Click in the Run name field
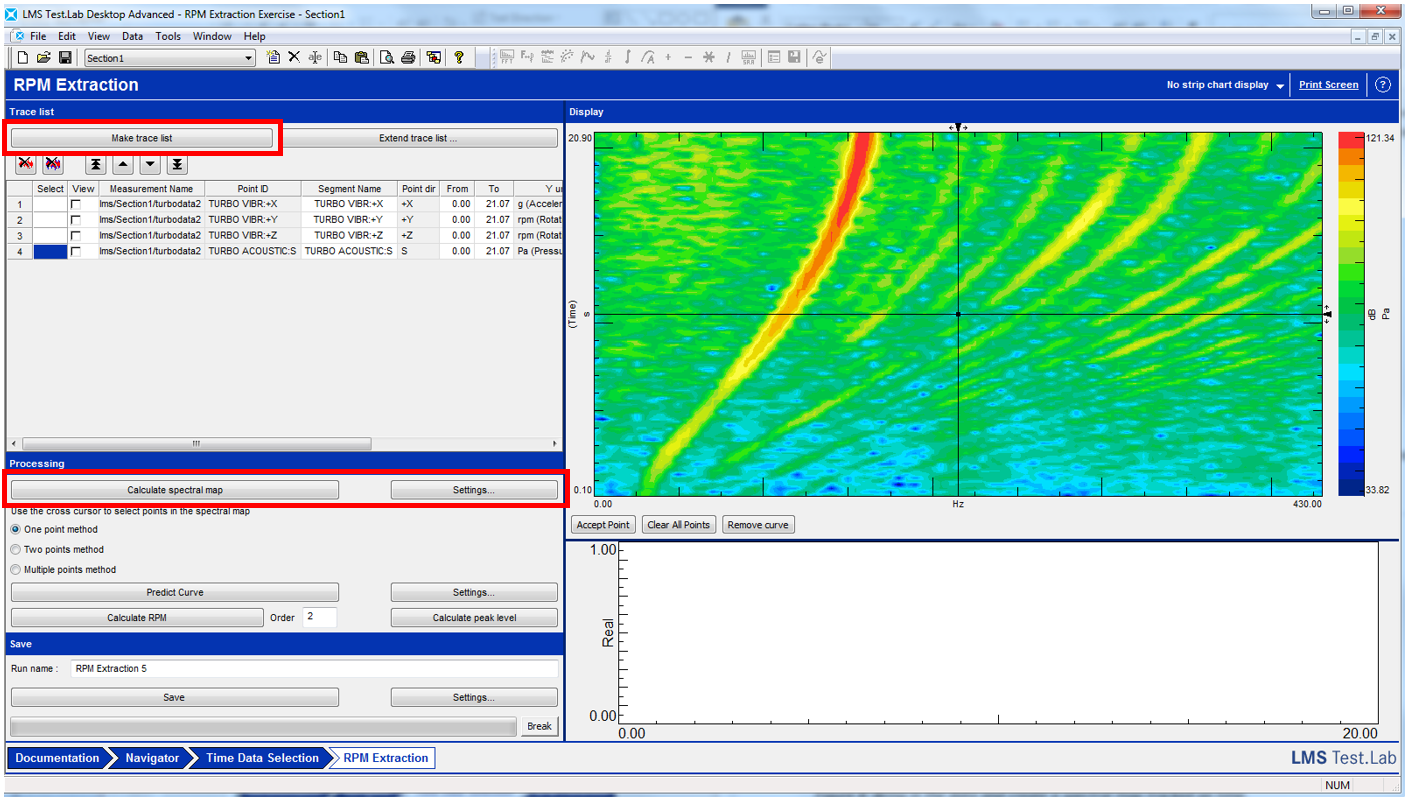The height and width of the screenshot is (801, 1409). 314,668
